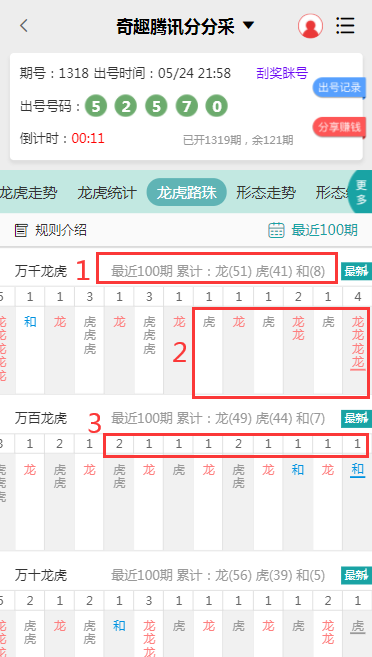
Task: Tap the 最新 badge for 万千龙虎
Action: point(356,271)
